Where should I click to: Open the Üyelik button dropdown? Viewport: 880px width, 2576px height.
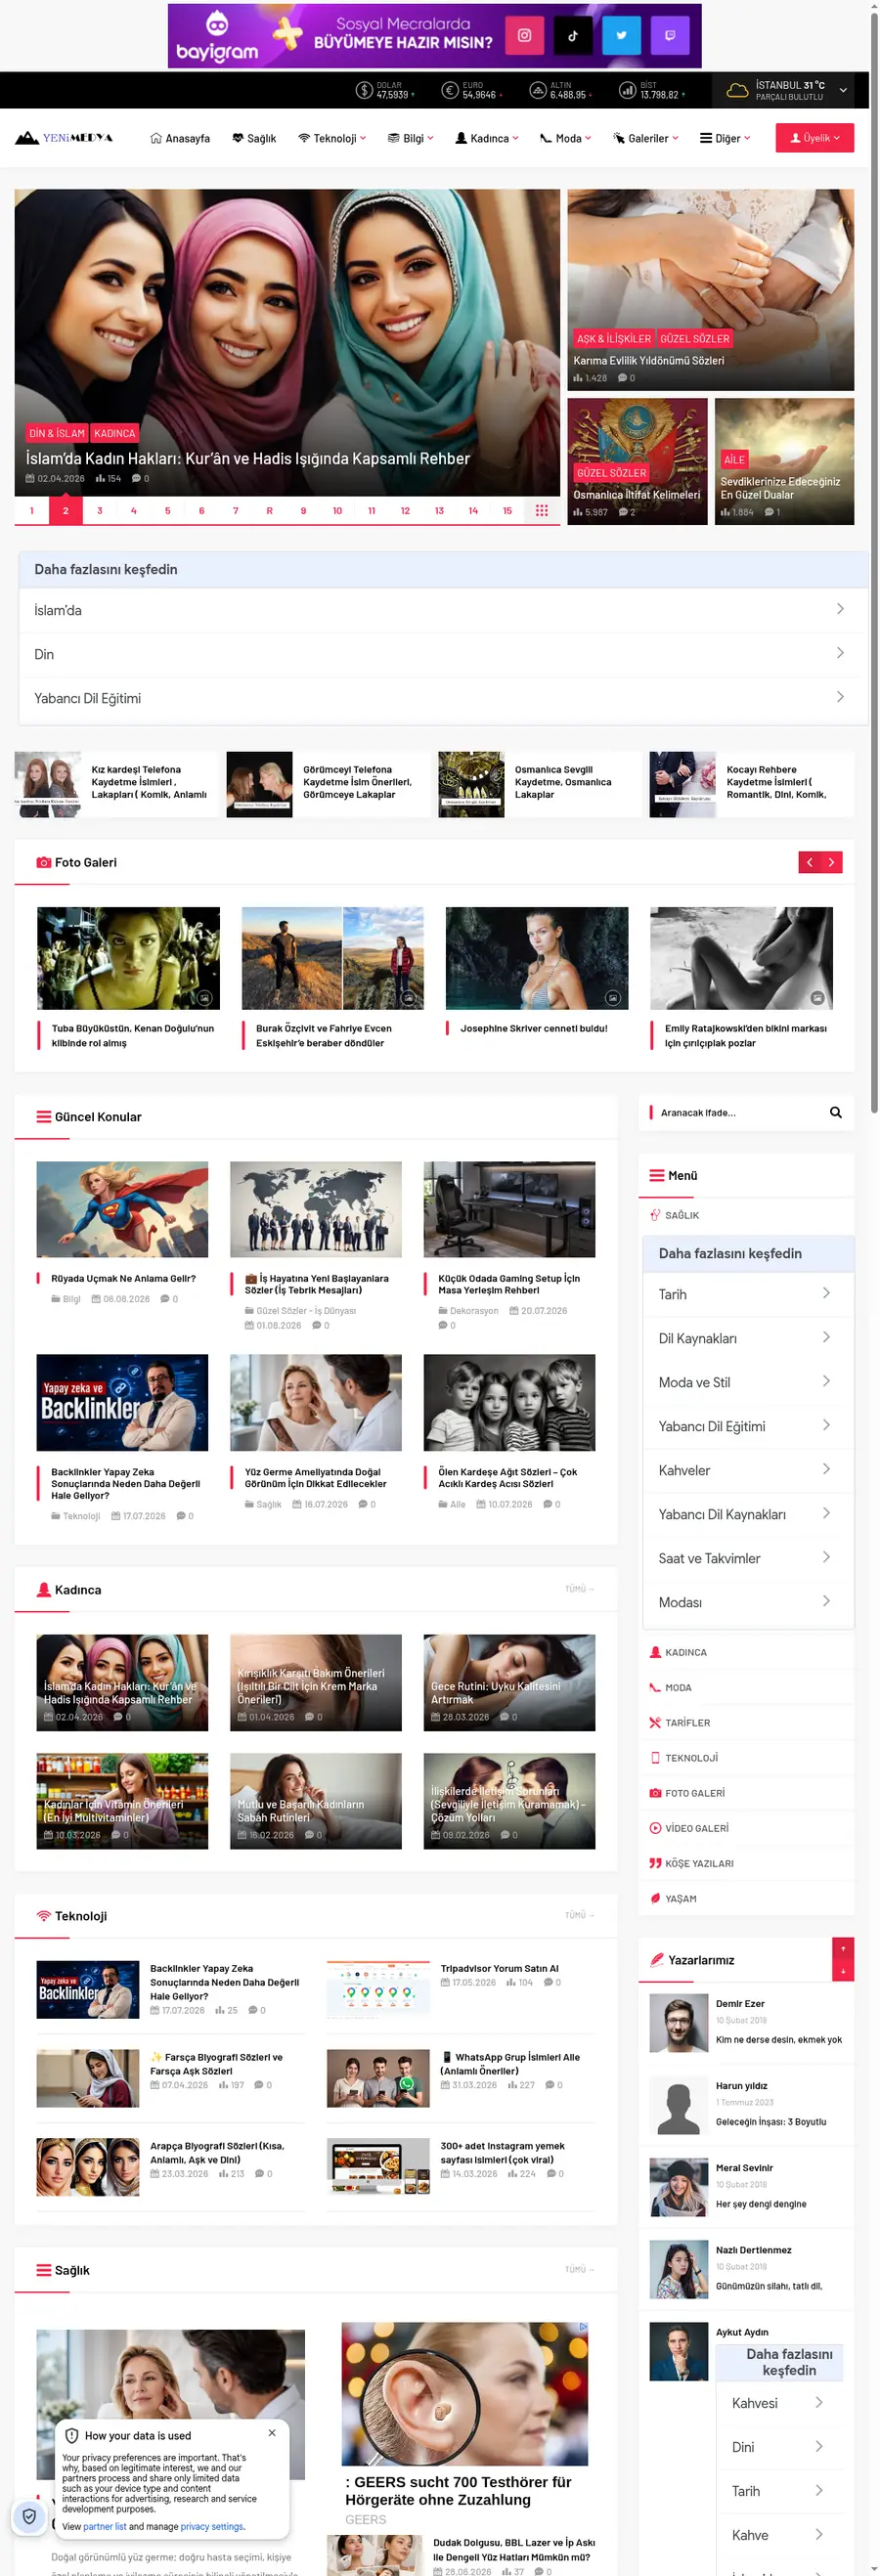[814, 138]
